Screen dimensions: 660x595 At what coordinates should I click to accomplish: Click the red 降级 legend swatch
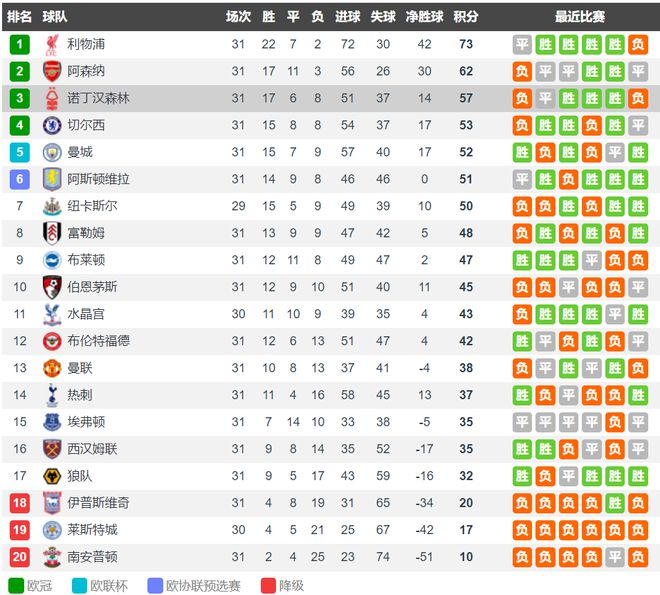tap(268, 586)
